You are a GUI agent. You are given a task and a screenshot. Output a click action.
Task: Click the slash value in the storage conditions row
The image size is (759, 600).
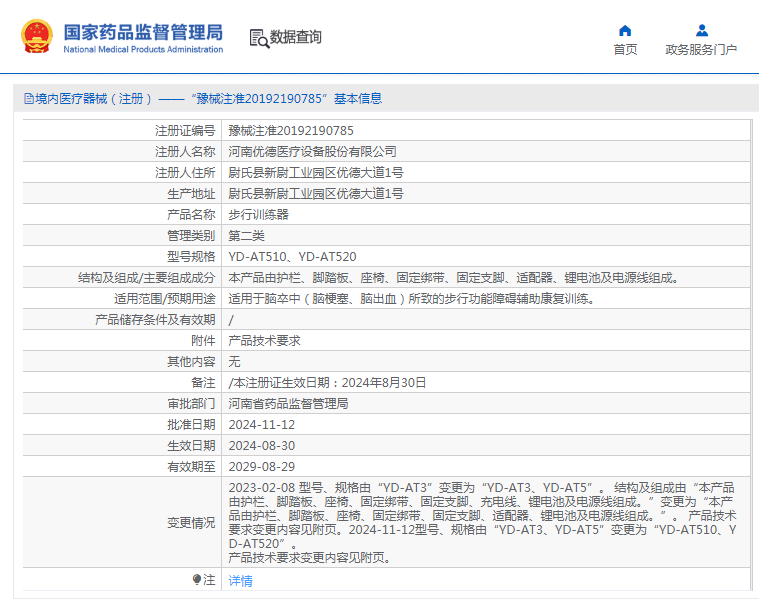pos(231,320)
